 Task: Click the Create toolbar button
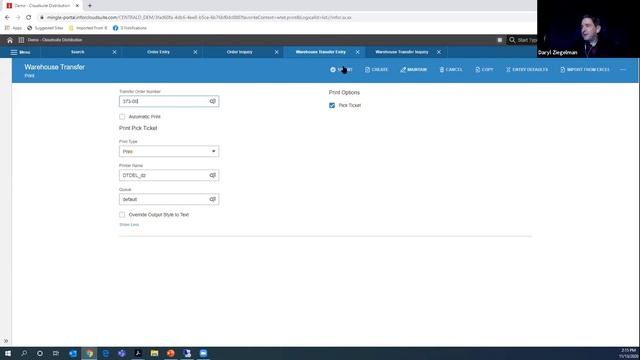pos(376,70)
